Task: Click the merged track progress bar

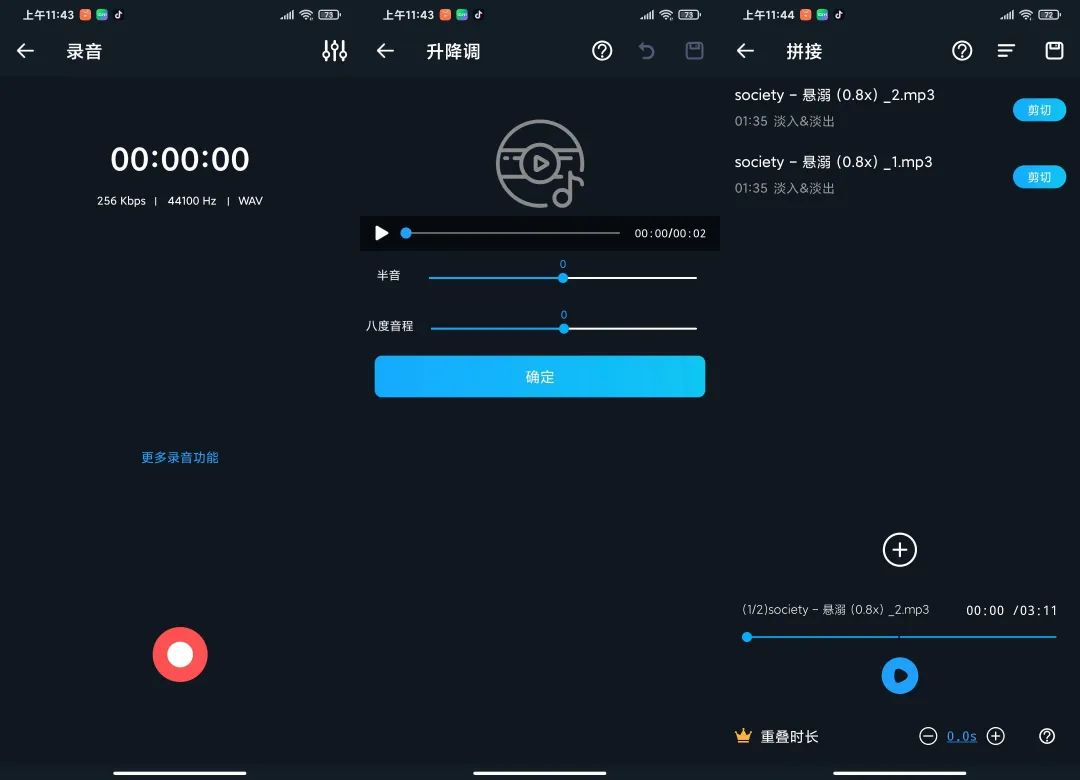Action: pyautogui.click(x=900, y=637)
